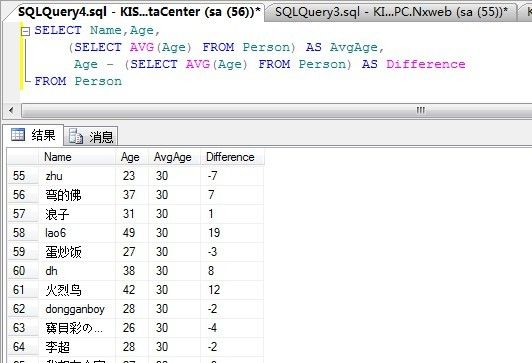Click the Age cell 42 for 火烈鸟

point(132,290)
